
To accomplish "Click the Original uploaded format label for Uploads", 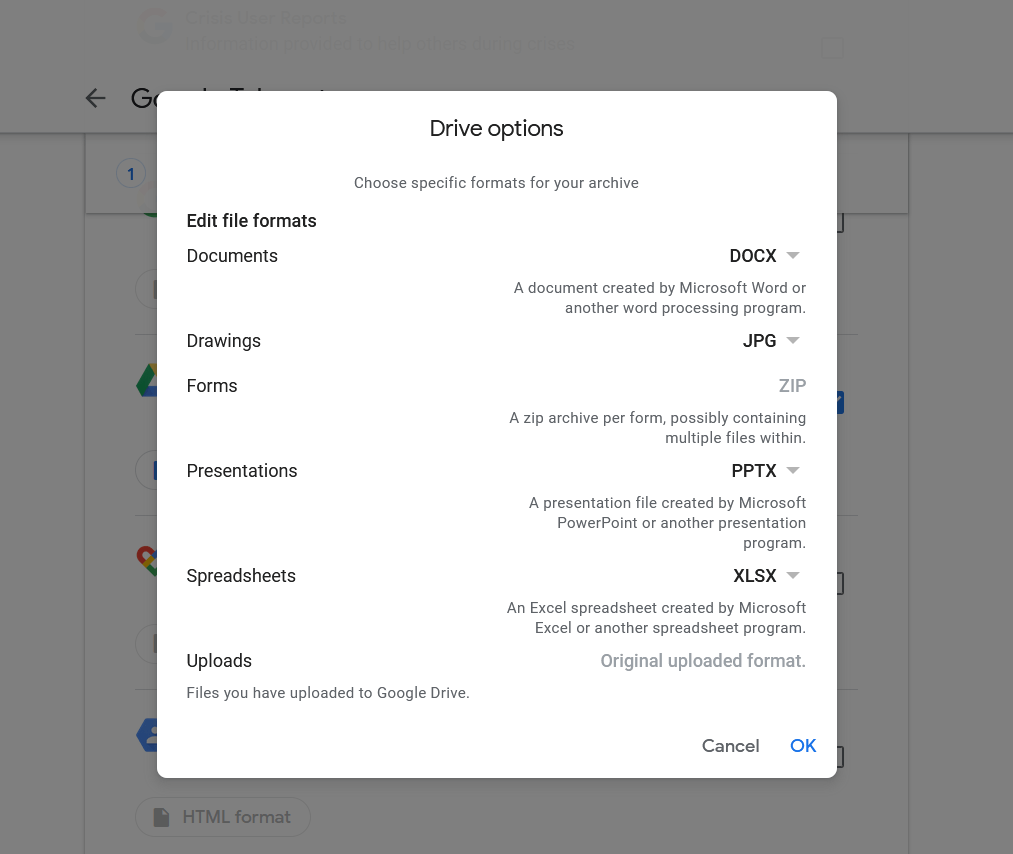I will coord(703,661).
